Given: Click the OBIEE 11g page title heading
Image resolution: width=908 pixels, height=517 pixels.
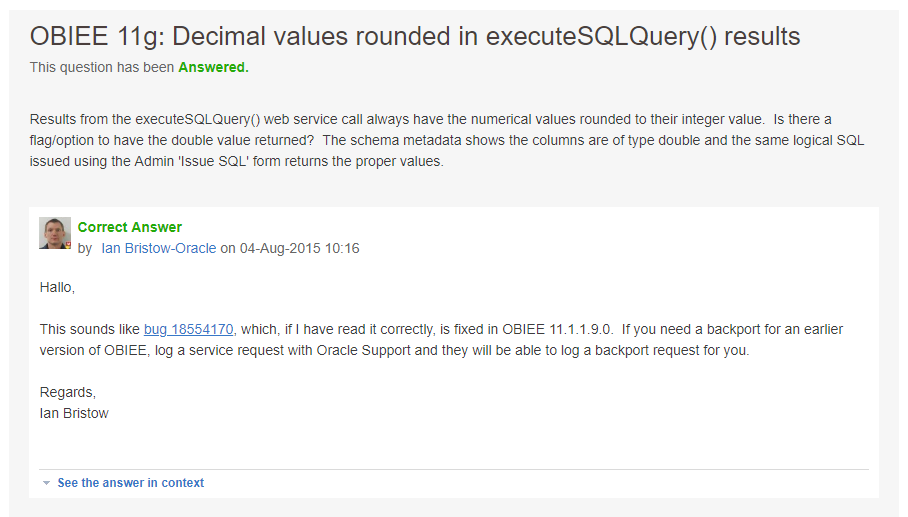Looking at the screenshot, I should pos(415,36).
